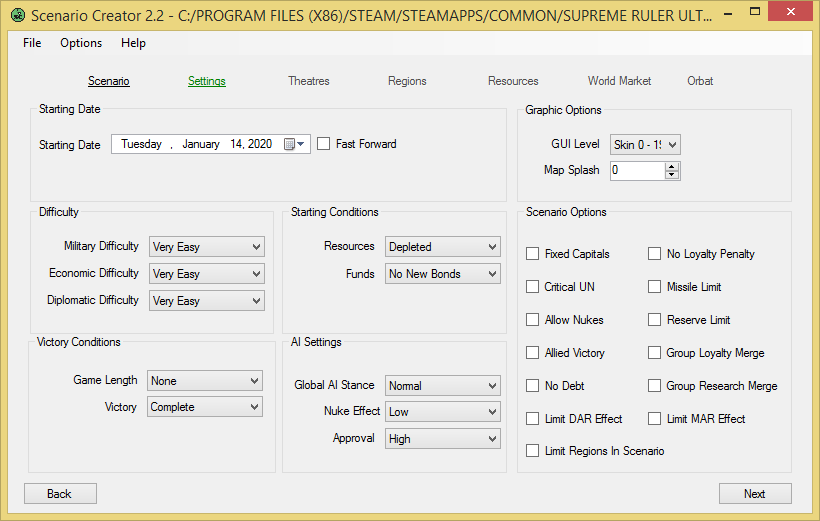Open the Options menu
Image resolution: width=820 pixels, height=521 pixels.
click(81, 43)
